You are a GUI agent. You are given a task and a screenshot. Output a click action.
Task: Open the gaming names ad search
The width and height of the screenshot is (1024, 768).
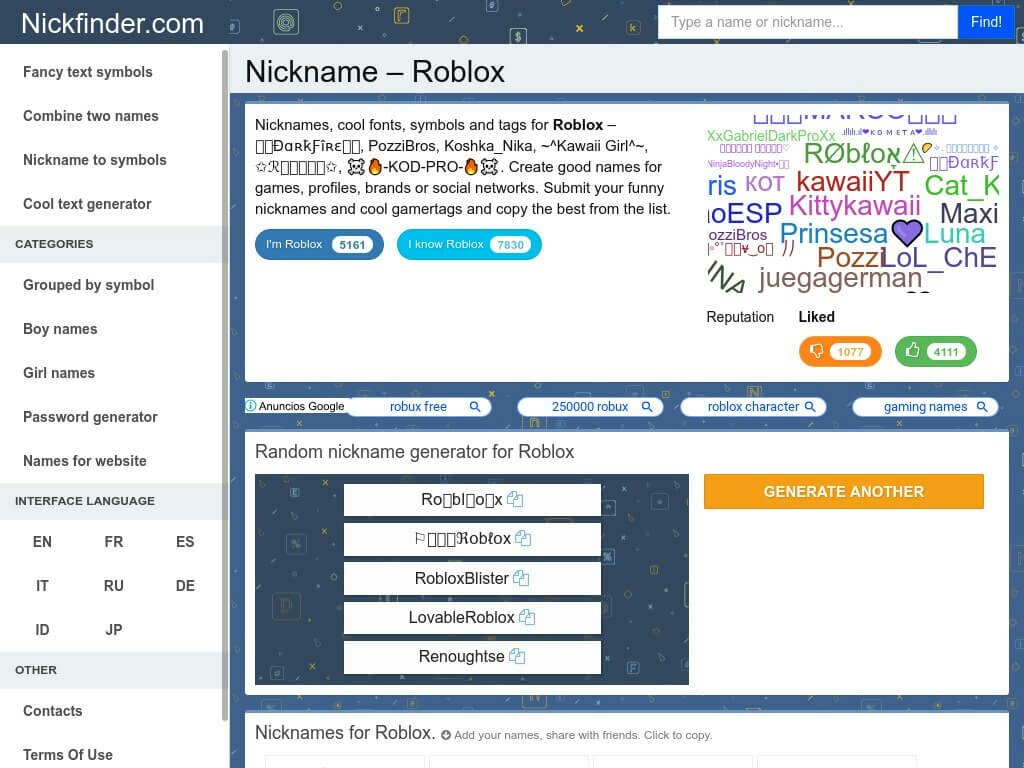click(x=925, y=406)
